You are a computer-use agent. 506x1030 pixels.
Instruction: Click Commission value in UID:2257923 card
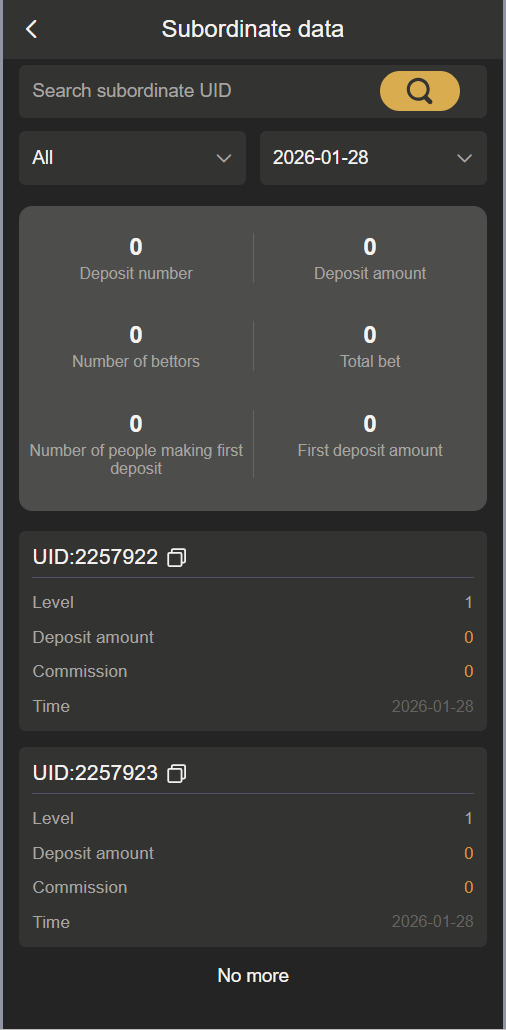pos(469,887)
